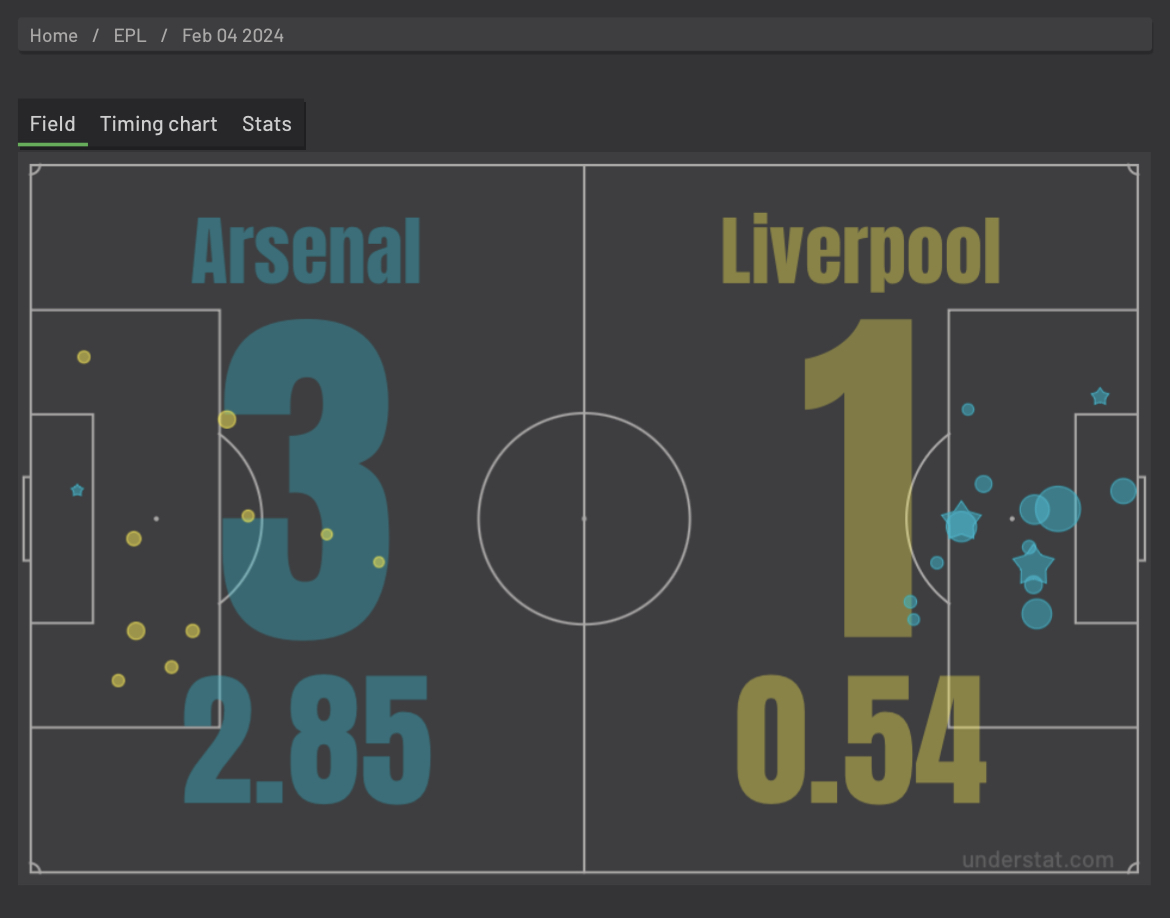Click the own-goal star in left six-yard box
This screenshot has width=1170, height=918.
[77, 490]
